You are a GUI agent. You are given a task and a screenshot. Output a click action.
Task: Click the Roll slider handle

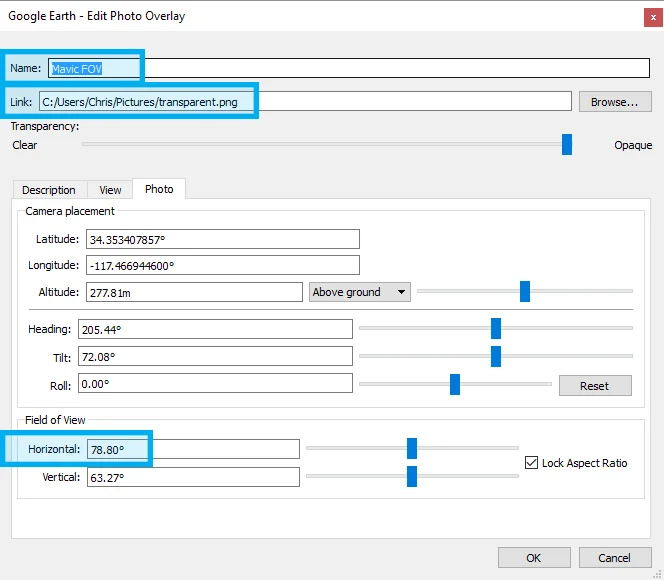click(455, 384)
